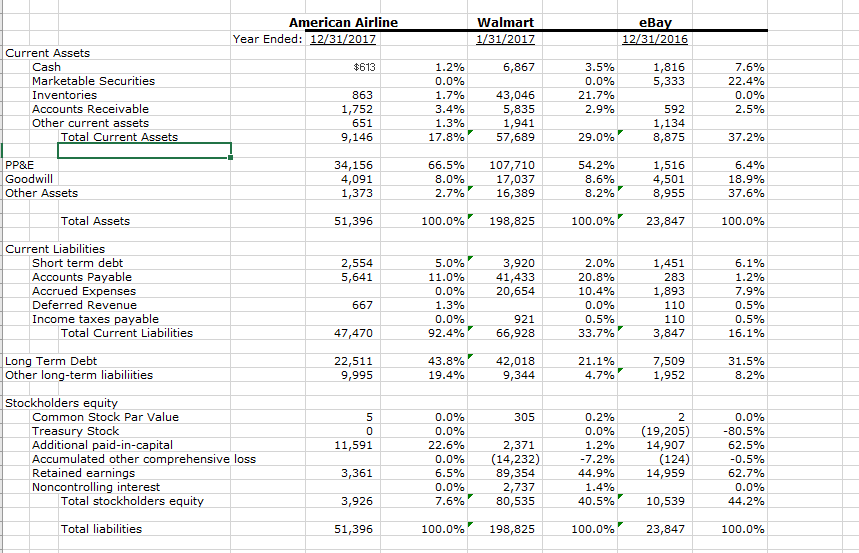
Task: Click American Airline additional paid-in-capital 11,591
Action: point(353,445)
